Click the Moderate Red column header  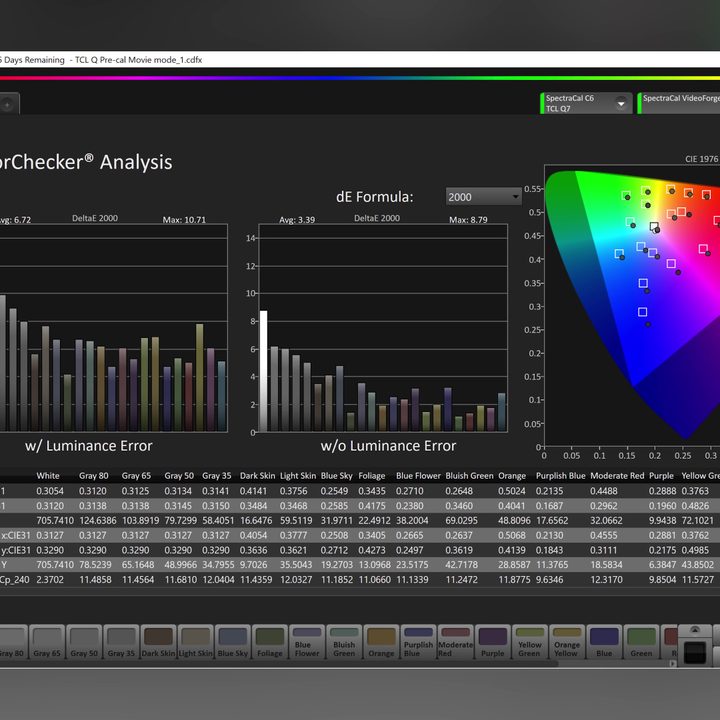pyautogui.click(x=617, y=476)
